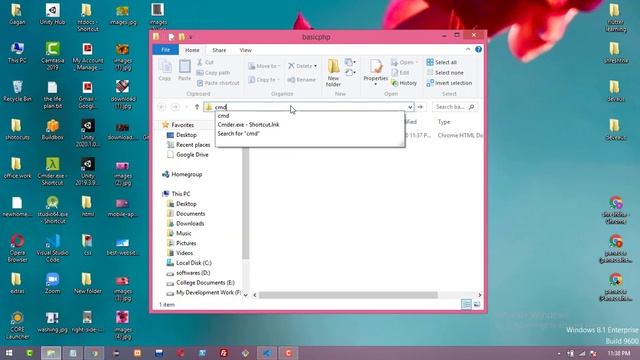Expand the address bar history dropdown

(x=410, y=107)
